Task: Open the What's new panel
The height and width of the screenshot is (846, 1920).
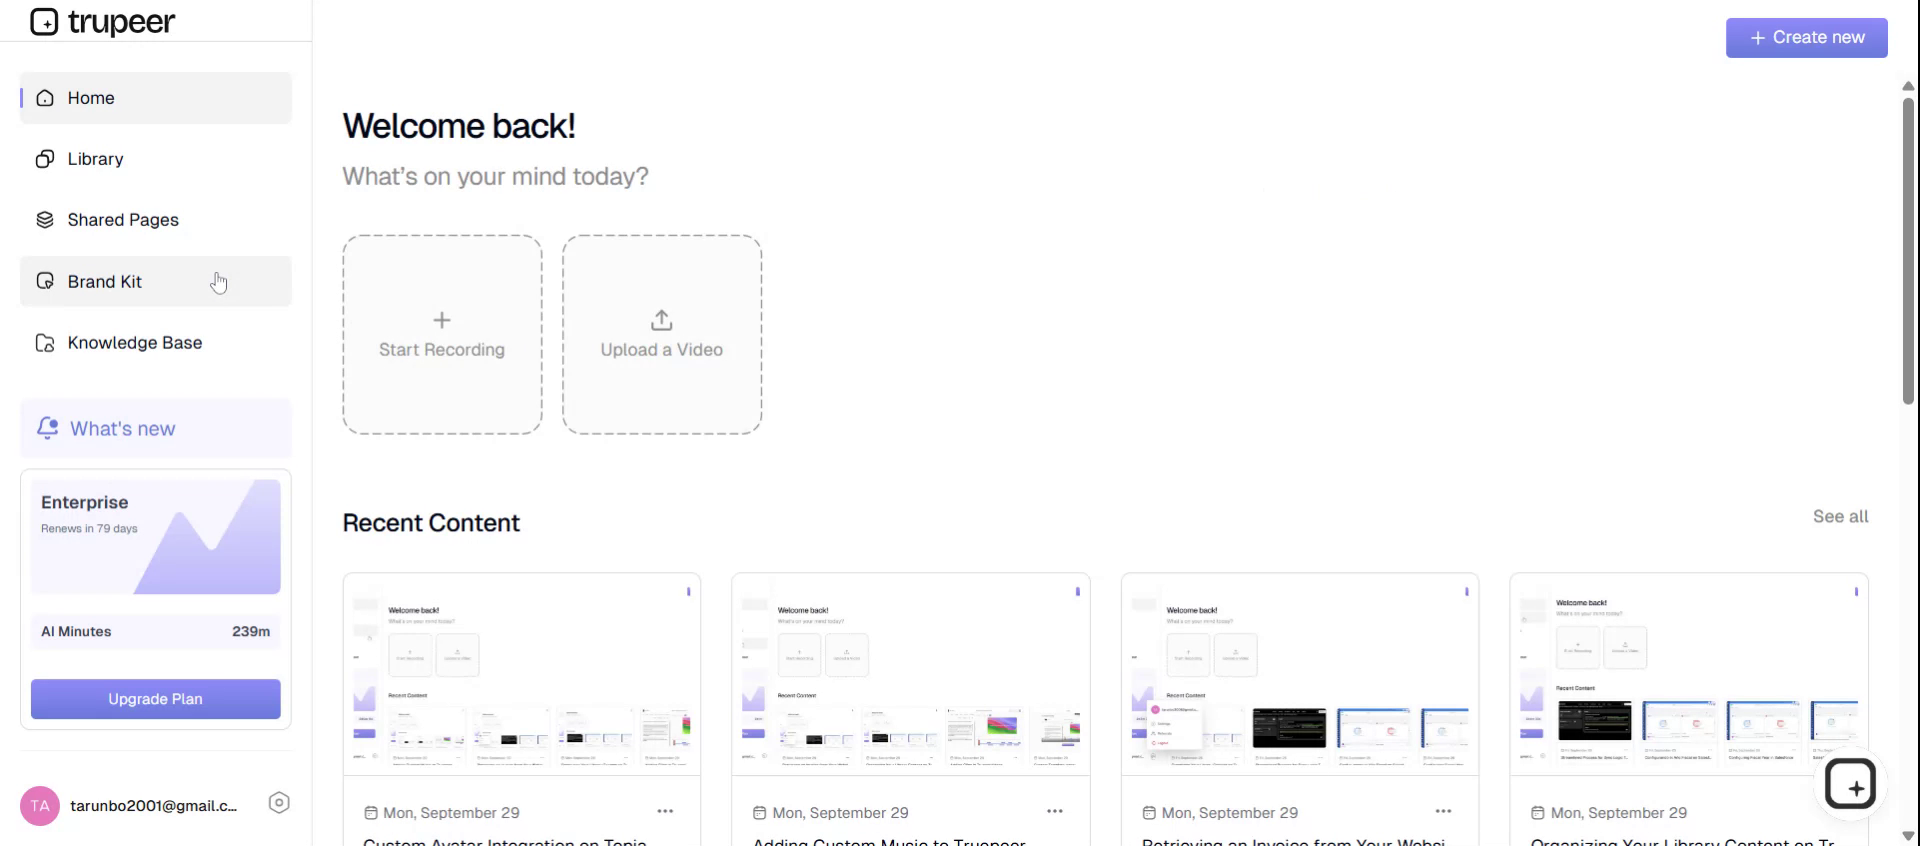Action: coord(156,428)
